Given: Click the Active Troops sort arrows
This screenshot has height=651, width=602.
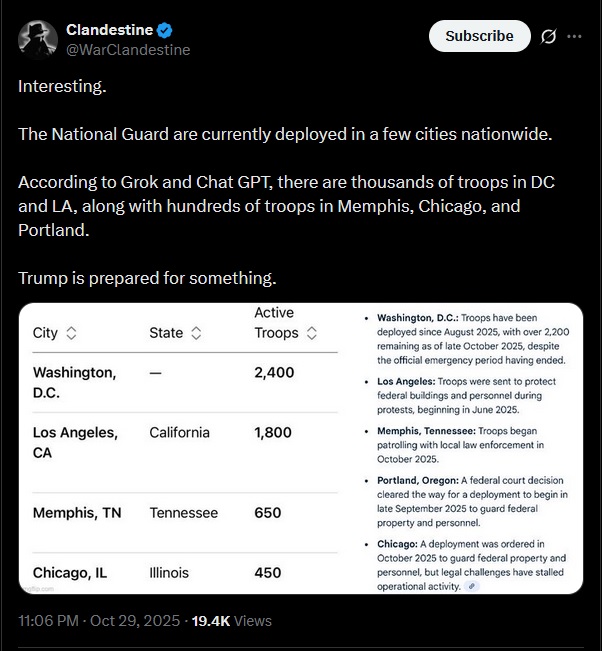Looking at the screenshot, I should tap(312, 333).
